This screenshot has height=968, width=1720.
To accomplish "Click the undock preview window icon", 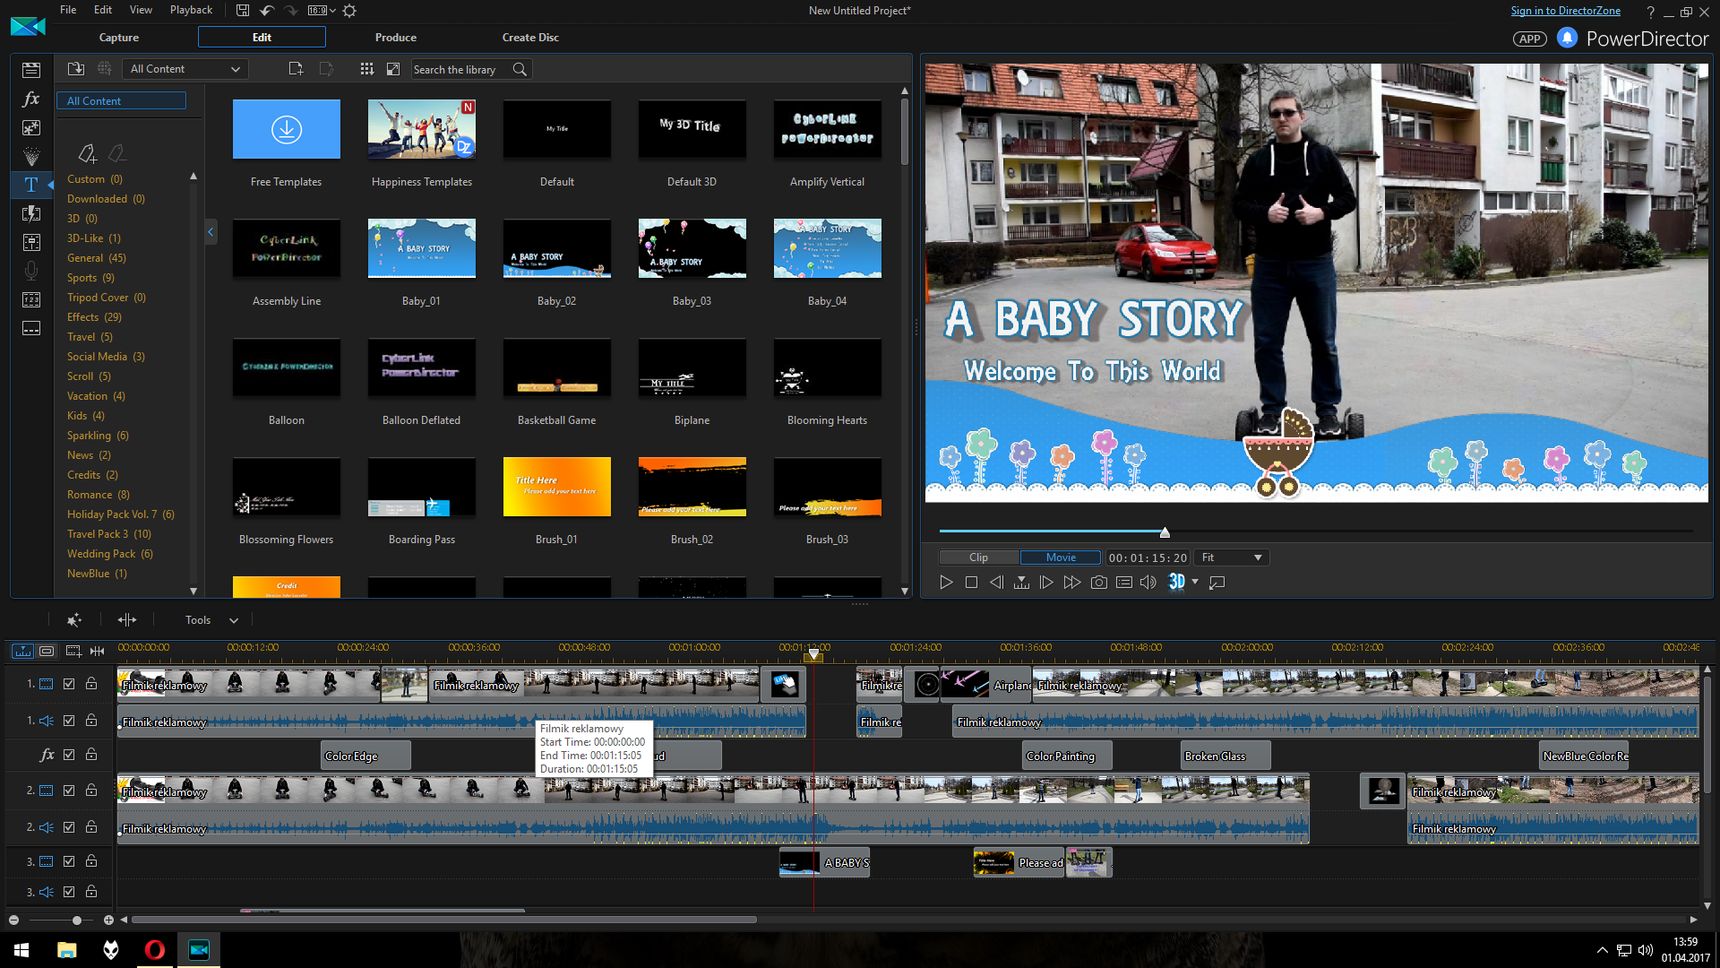I will (x=1217, y=582).
